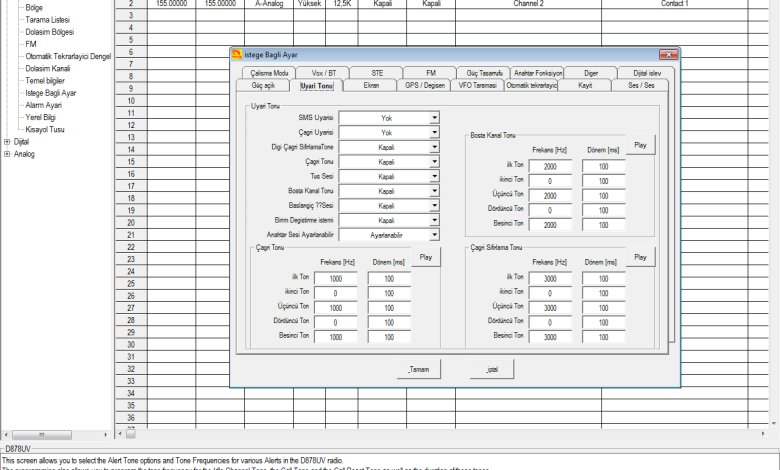The width and height of the screenshot is (780, 470).
Task: Edit Bosta Kanal Tonu Üçüncü Ton period
Action: [x=603, y=196]
